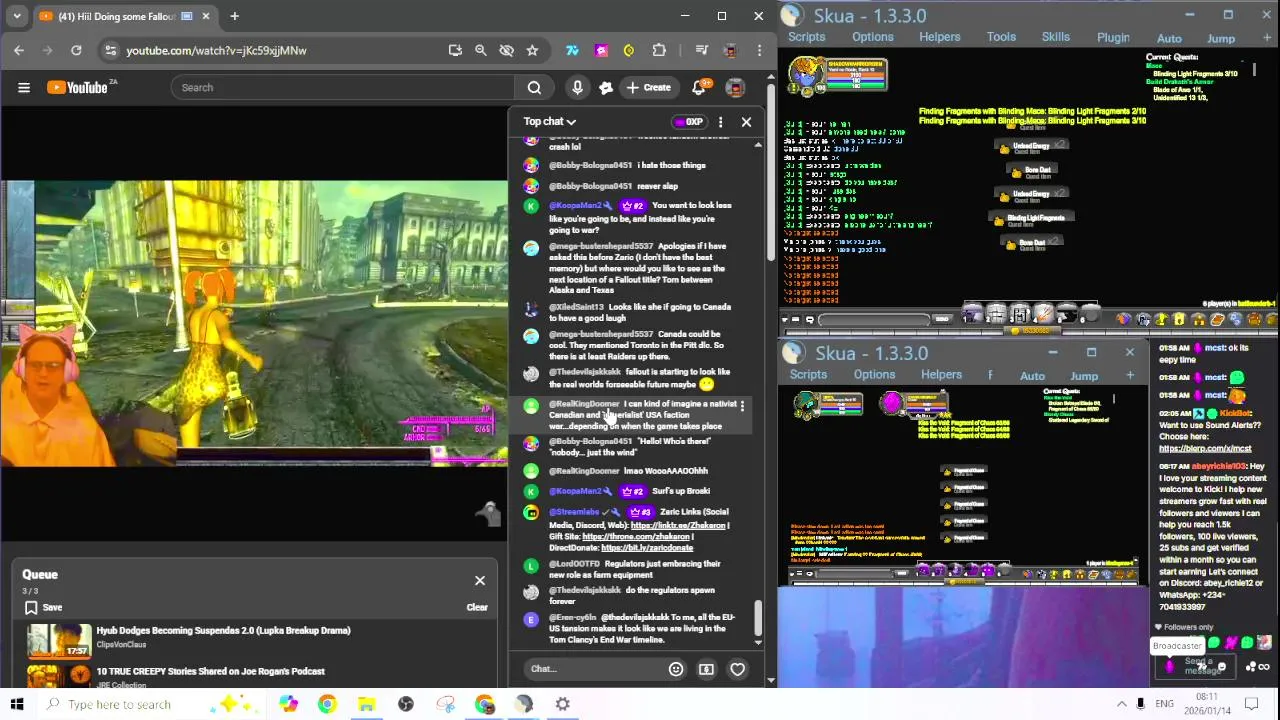
Task: Open Skills menu in upper Skua window
Action: (x=1055, y=37)
